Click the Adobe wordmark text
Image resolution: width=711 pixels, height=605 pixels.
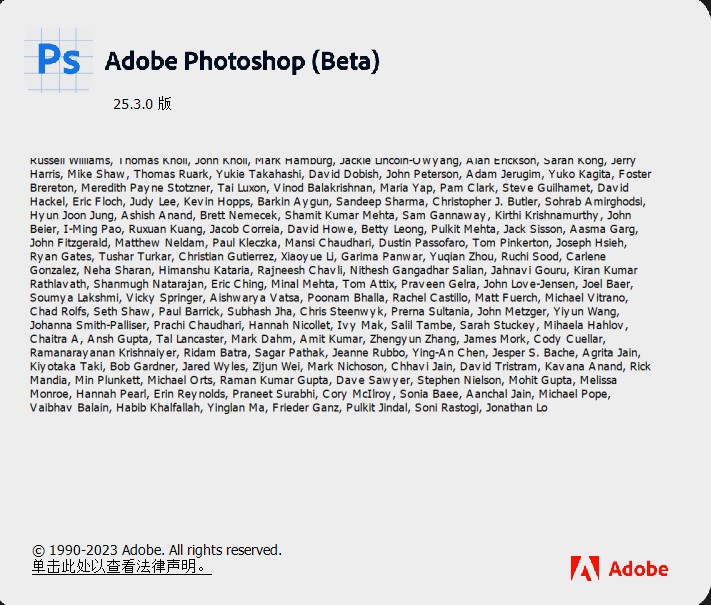(x=638, y=568)
